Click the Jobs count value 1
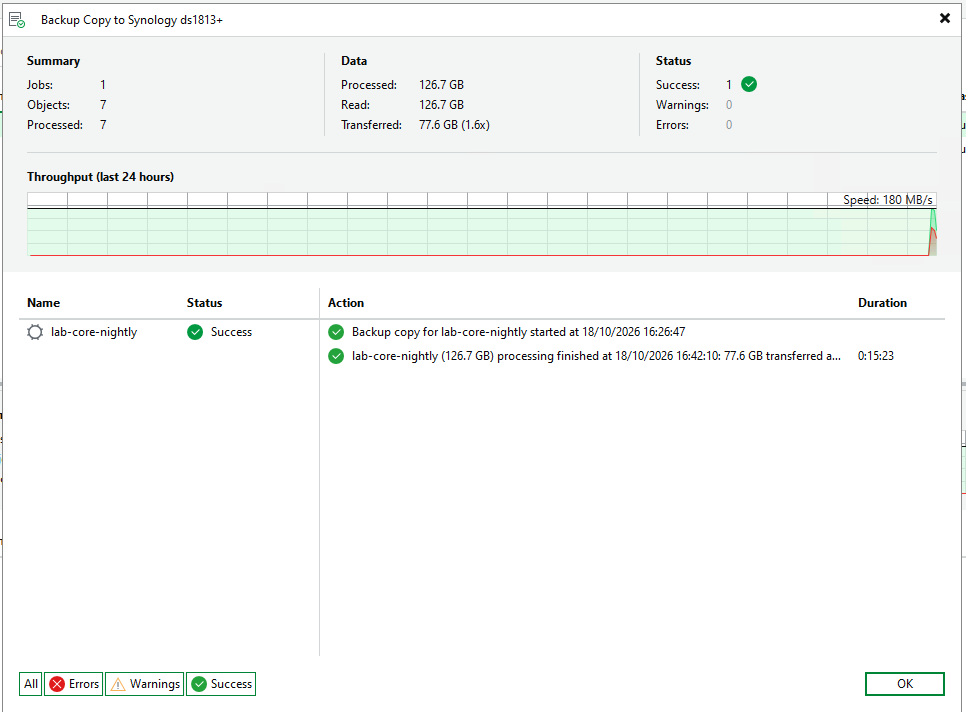Viewport: 966px width, 712px height. point(103,85)
